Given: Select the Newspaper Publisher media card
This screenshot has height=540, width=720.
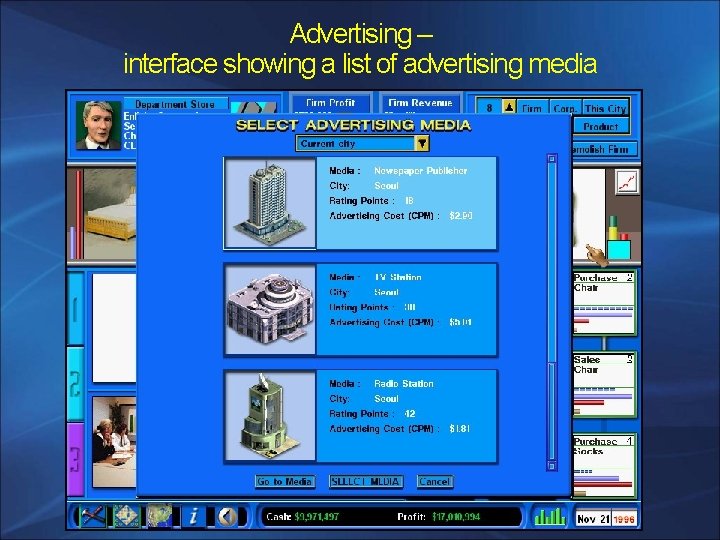Looking at the screenshot, I should (x=360, y=203).
